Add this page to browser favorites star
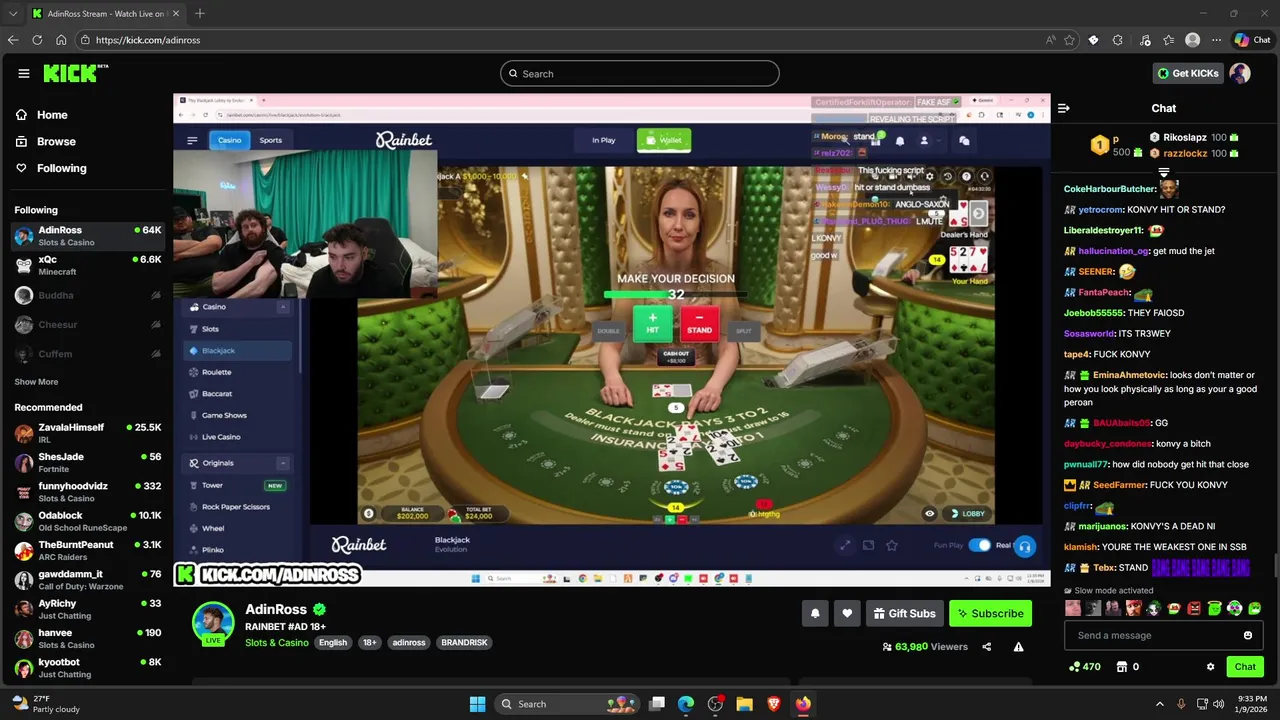The width and height of the screenshot is (1280, 720). 1069,40
